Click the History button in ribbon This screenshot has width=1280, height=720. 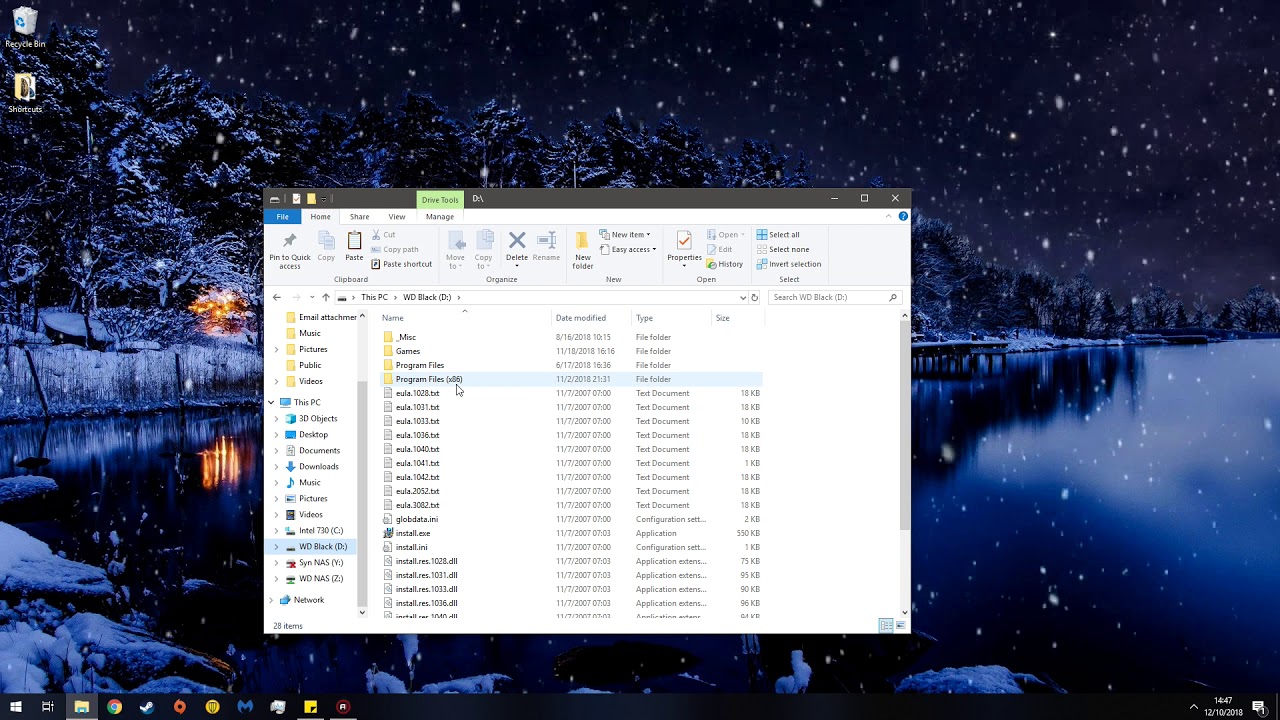click(725, 264)
